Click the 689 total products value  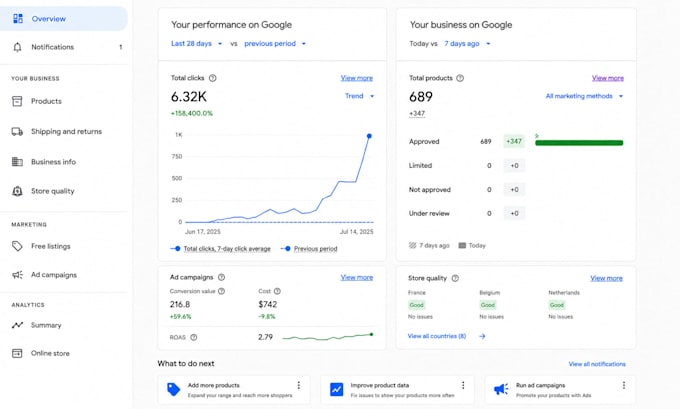point(421,96)
